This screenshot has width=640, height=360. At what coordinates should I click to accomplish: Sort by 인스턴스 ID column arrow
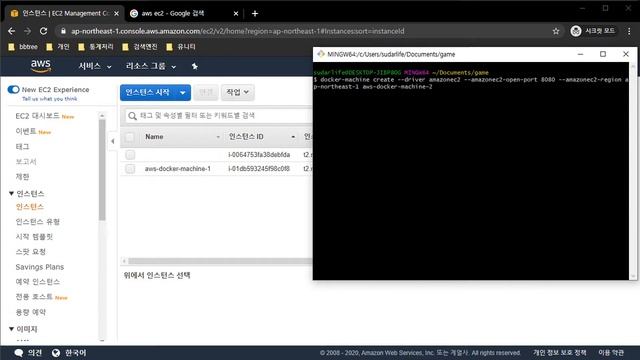293,137
